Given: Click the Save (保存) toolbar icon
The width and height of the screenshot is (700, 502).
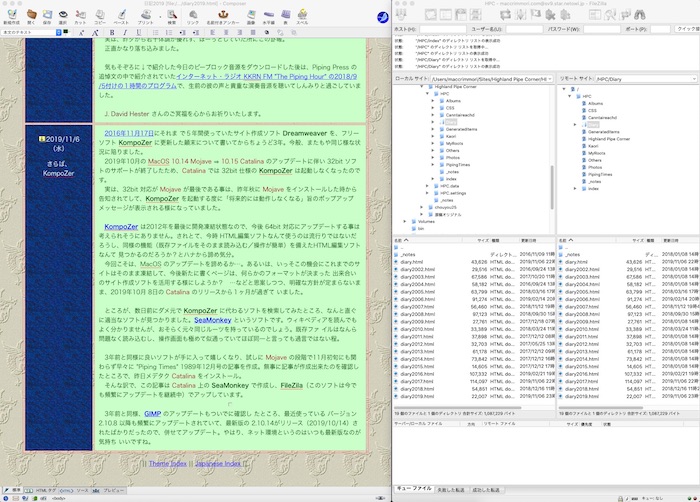Looking at the screenshot, I should point(48,16).
